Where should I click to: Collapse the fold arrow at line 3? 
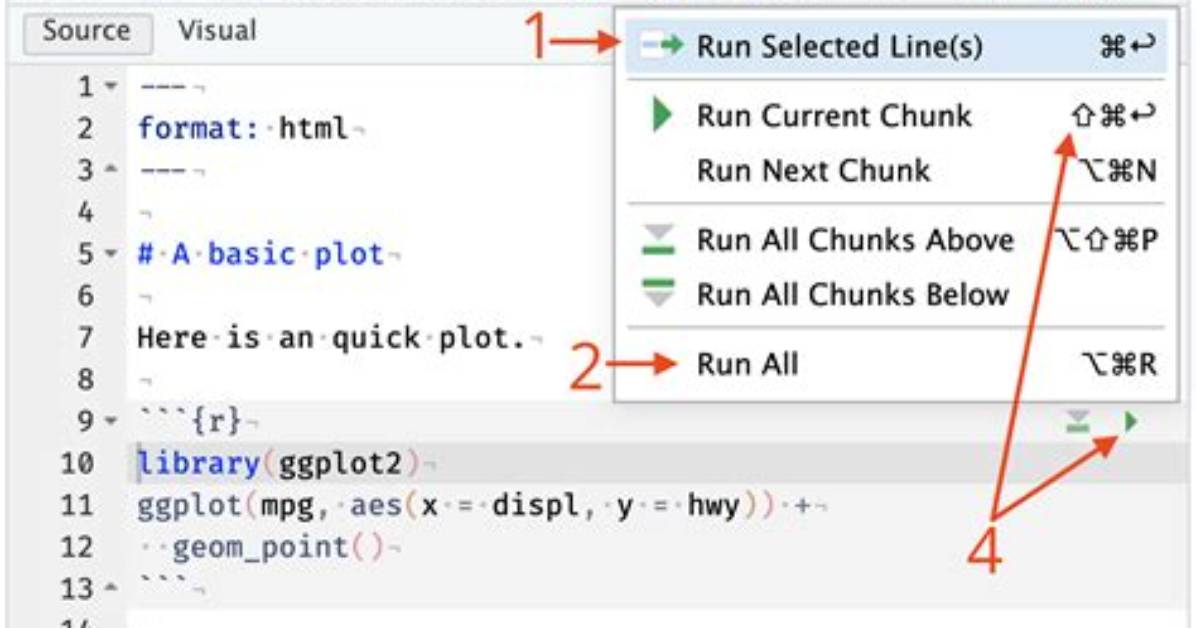[111, 169]
